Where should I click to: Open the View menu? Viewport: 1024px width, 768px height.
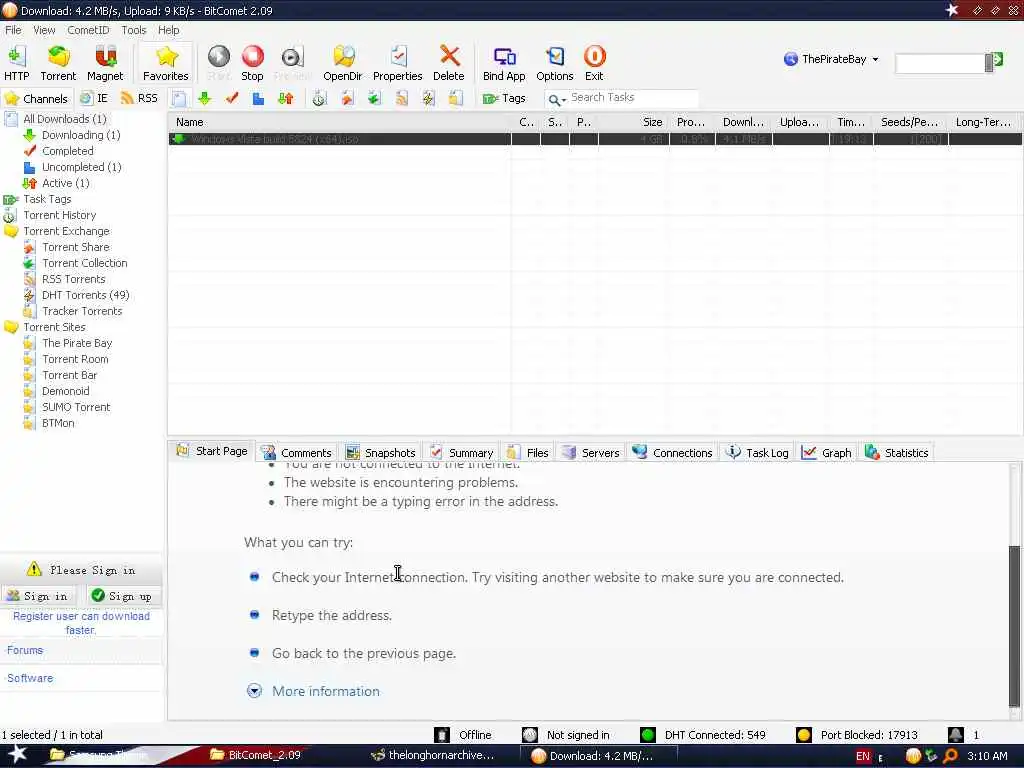(x=44, y=30)
